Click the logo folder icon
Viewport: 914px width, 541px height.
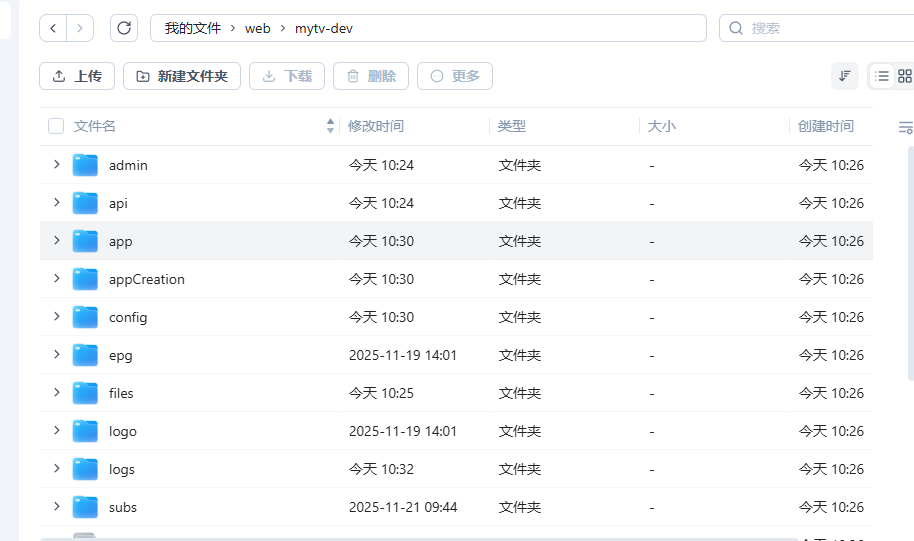85,431
